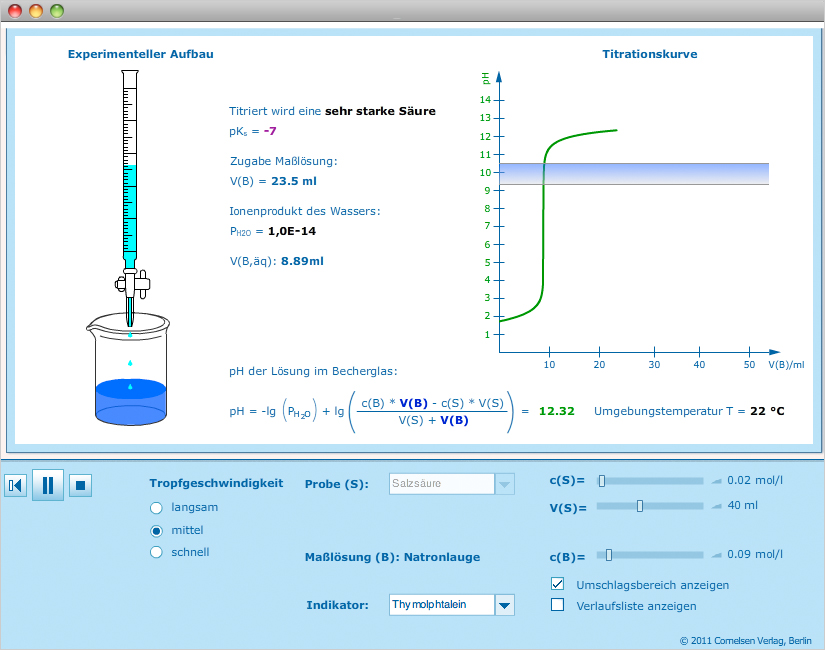Click the triangle icon beside the V(S) slider

(x=716, y=506)
